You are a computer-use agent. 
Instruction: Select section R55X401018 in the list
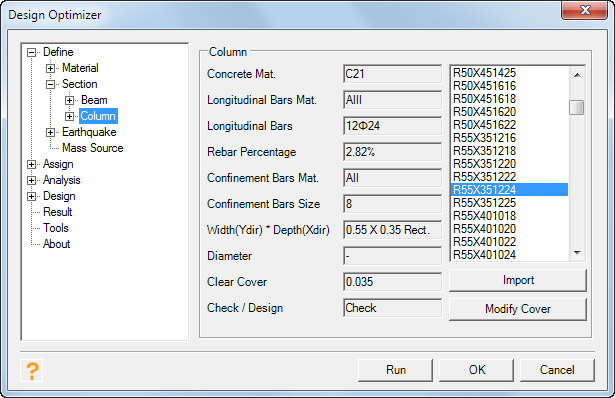[509, 216]
